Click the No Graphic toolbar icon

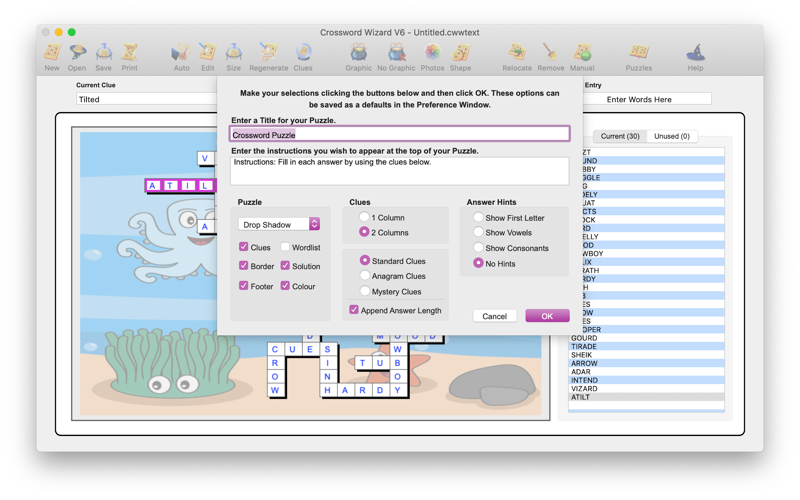(x=396, y=52)
